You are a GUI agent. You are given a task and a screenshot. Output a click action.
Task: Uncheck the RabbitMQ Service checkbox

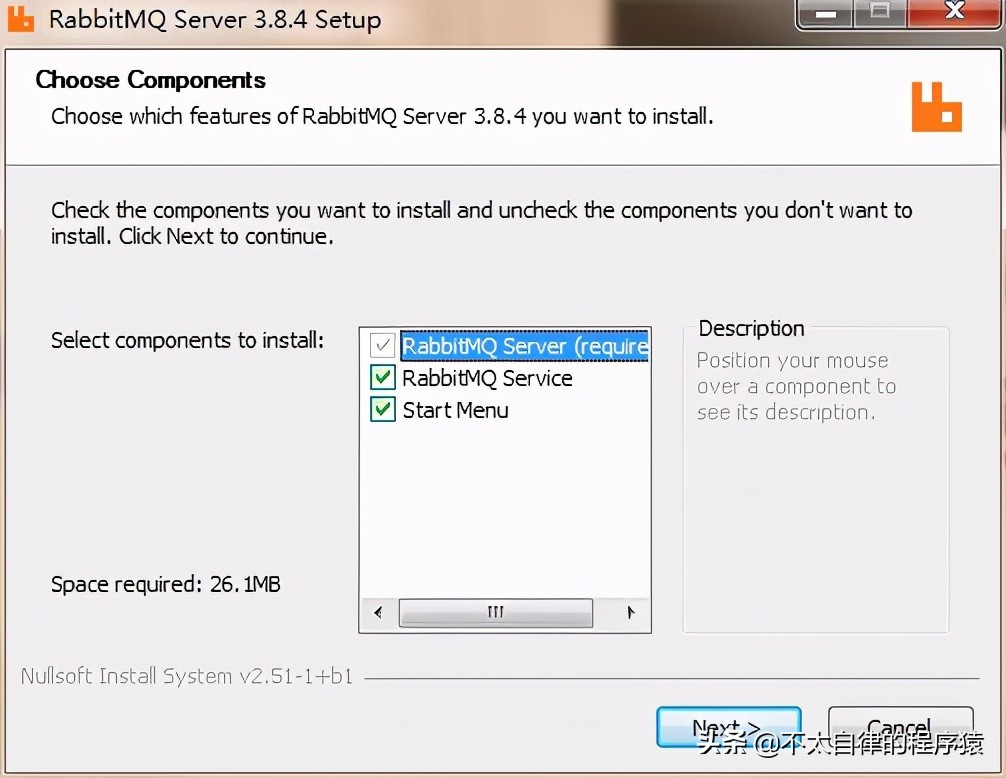[x=382, y=378]
